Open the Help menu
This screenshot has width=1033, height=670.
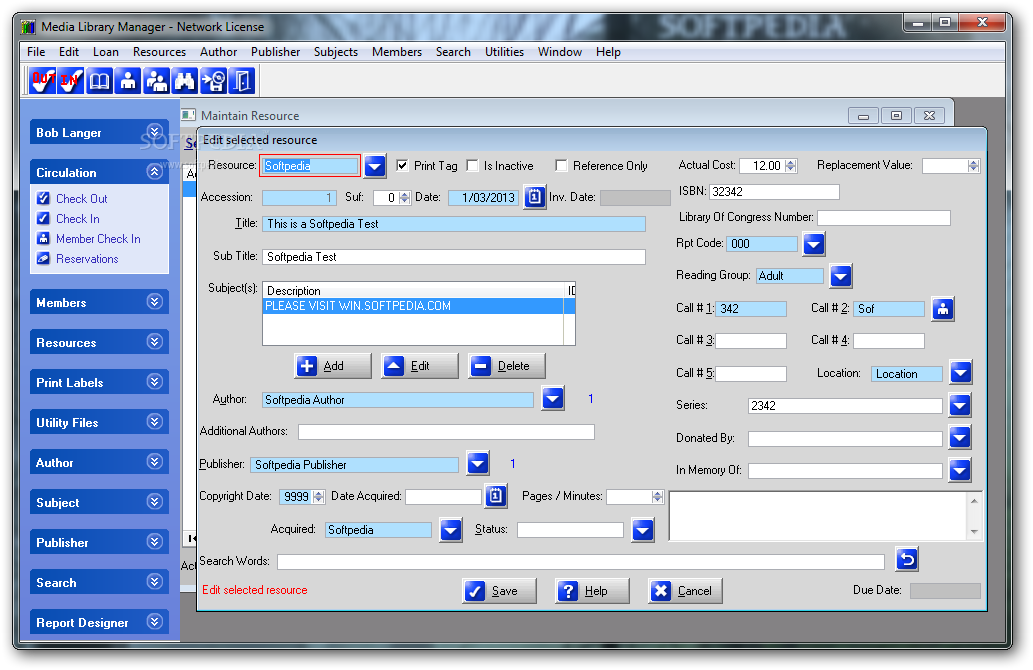608,51
